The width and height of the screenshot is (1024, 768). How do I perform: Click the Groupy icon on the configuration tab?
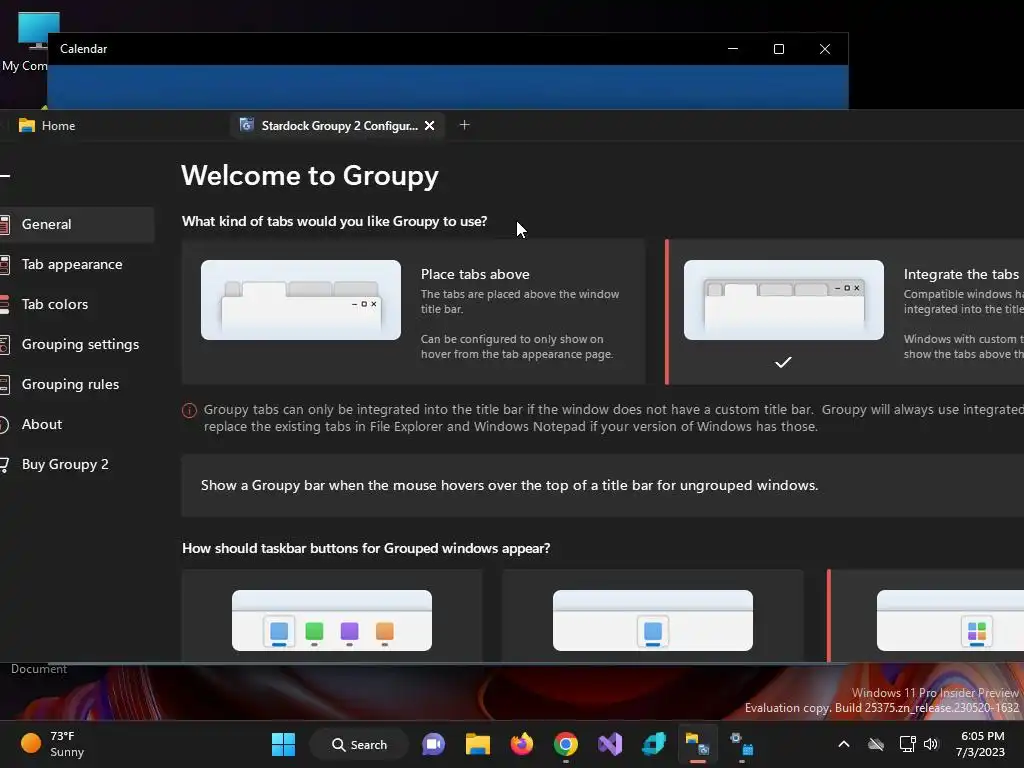tap(246, 125)
